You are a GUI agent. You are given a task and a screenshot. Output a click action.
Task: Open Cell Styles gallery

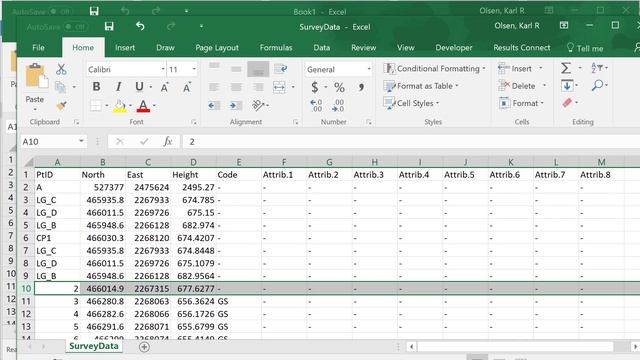coord(411,103)
